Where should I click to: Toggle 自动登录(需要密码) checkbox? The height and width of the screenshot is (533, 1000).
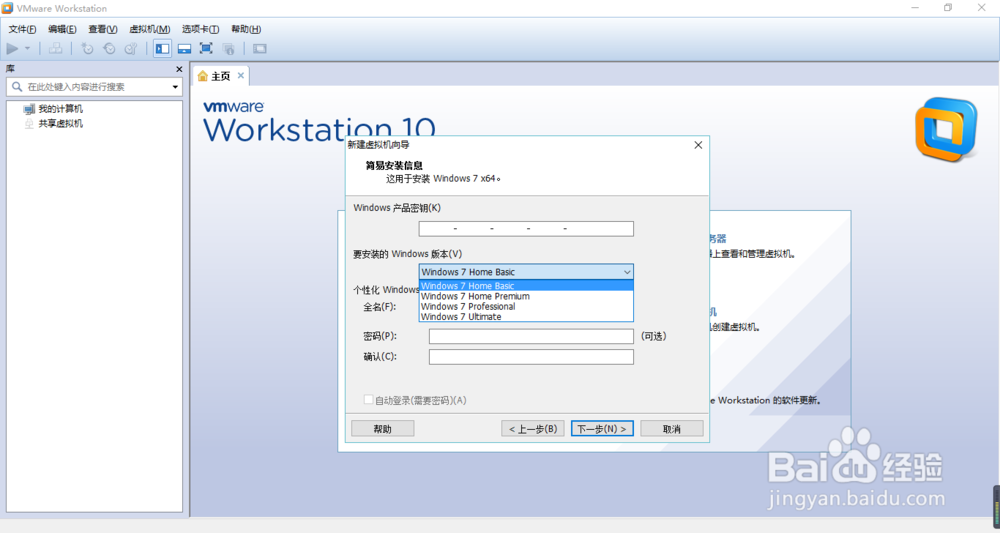(x=369, y=400)
